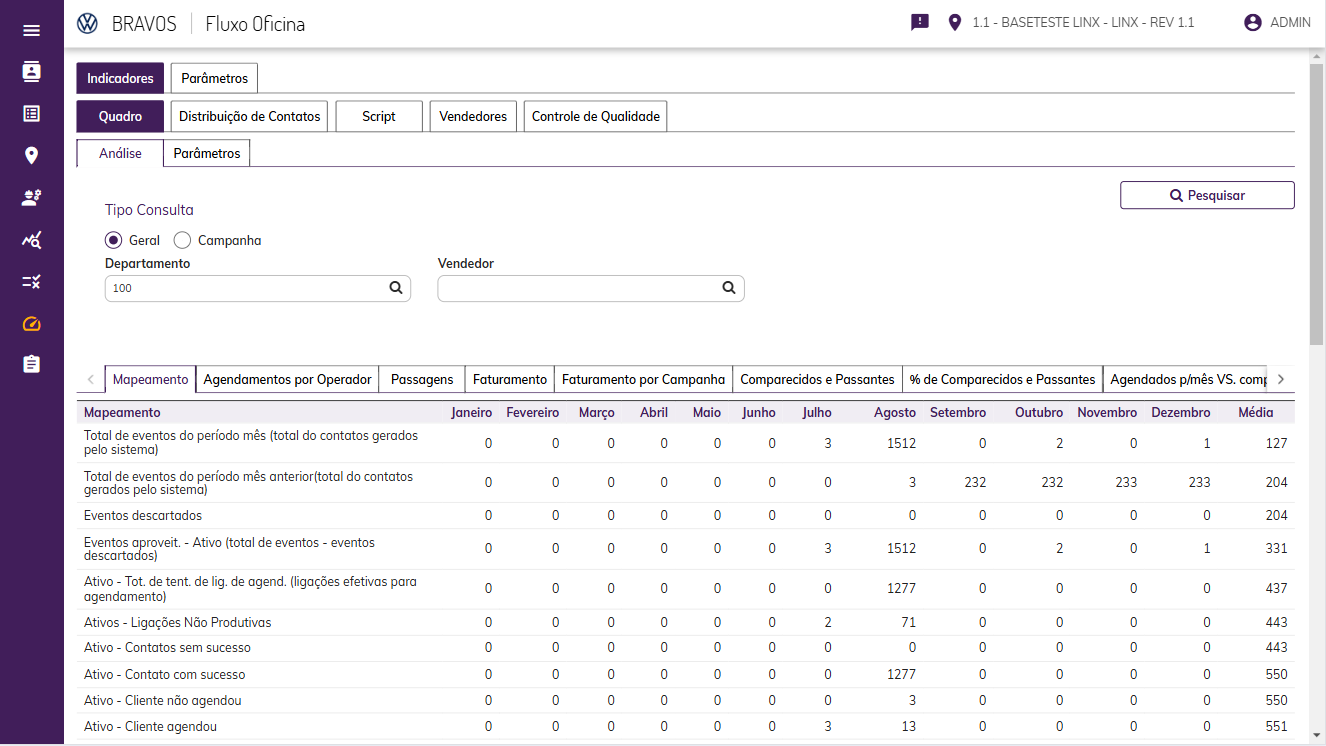Viewport: 1326px width, 746px height.
Task: Click the checklist check-and-cross sidebar icon
Action: 31,282
